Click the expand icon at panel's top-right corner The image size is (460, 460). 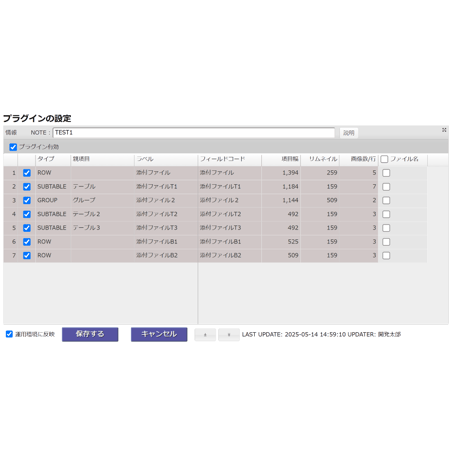click(444, 130)
